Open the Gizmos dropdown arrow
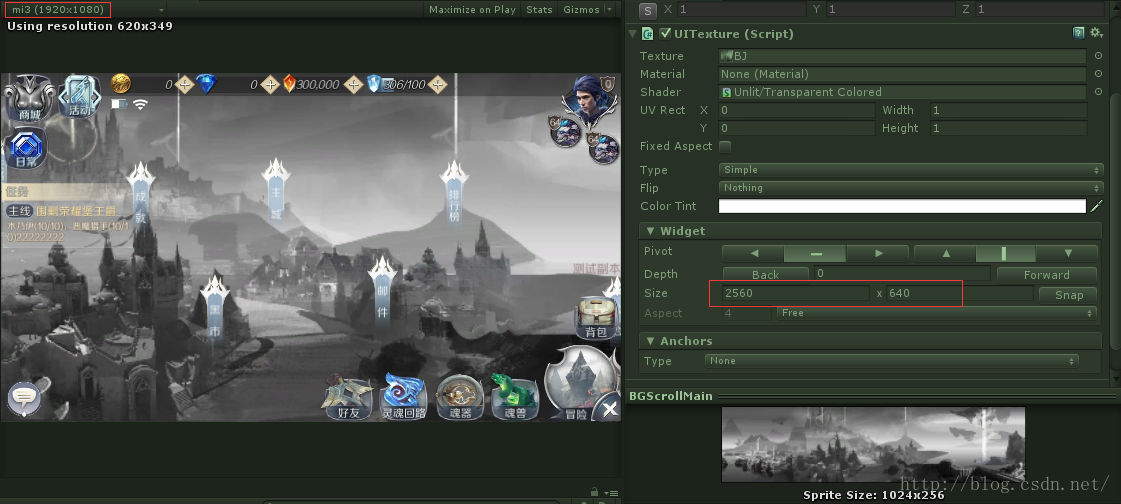This screenshot has width=1121, height=504. pyautogui.click(x=609, y=9)
